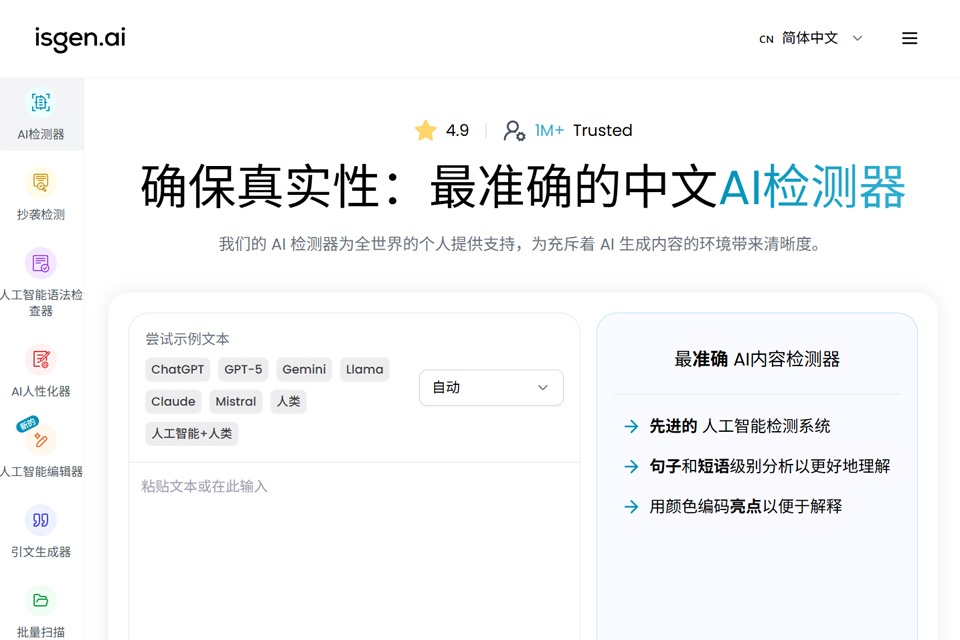Click the chevron inside the 自动 dropdown
The width and height of the screenshot is (960, 640).
click(542, 387)
